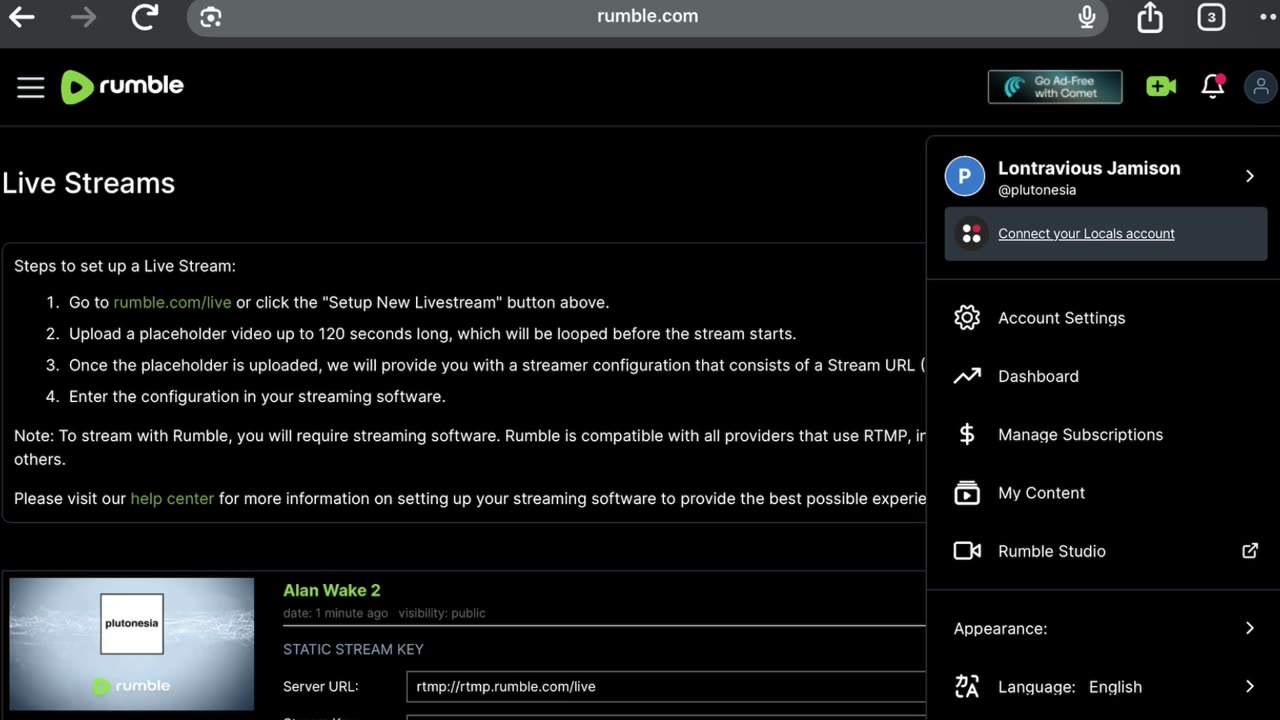Viewport: 1280px width, 720px height.
Task: Click the plutonesia stream thumbnail
Action: [132, 644]
